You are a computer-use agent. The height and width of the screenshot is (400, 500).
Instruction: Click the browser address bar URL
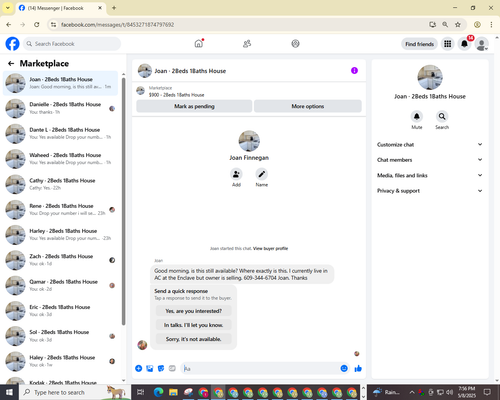click(117, 25)
